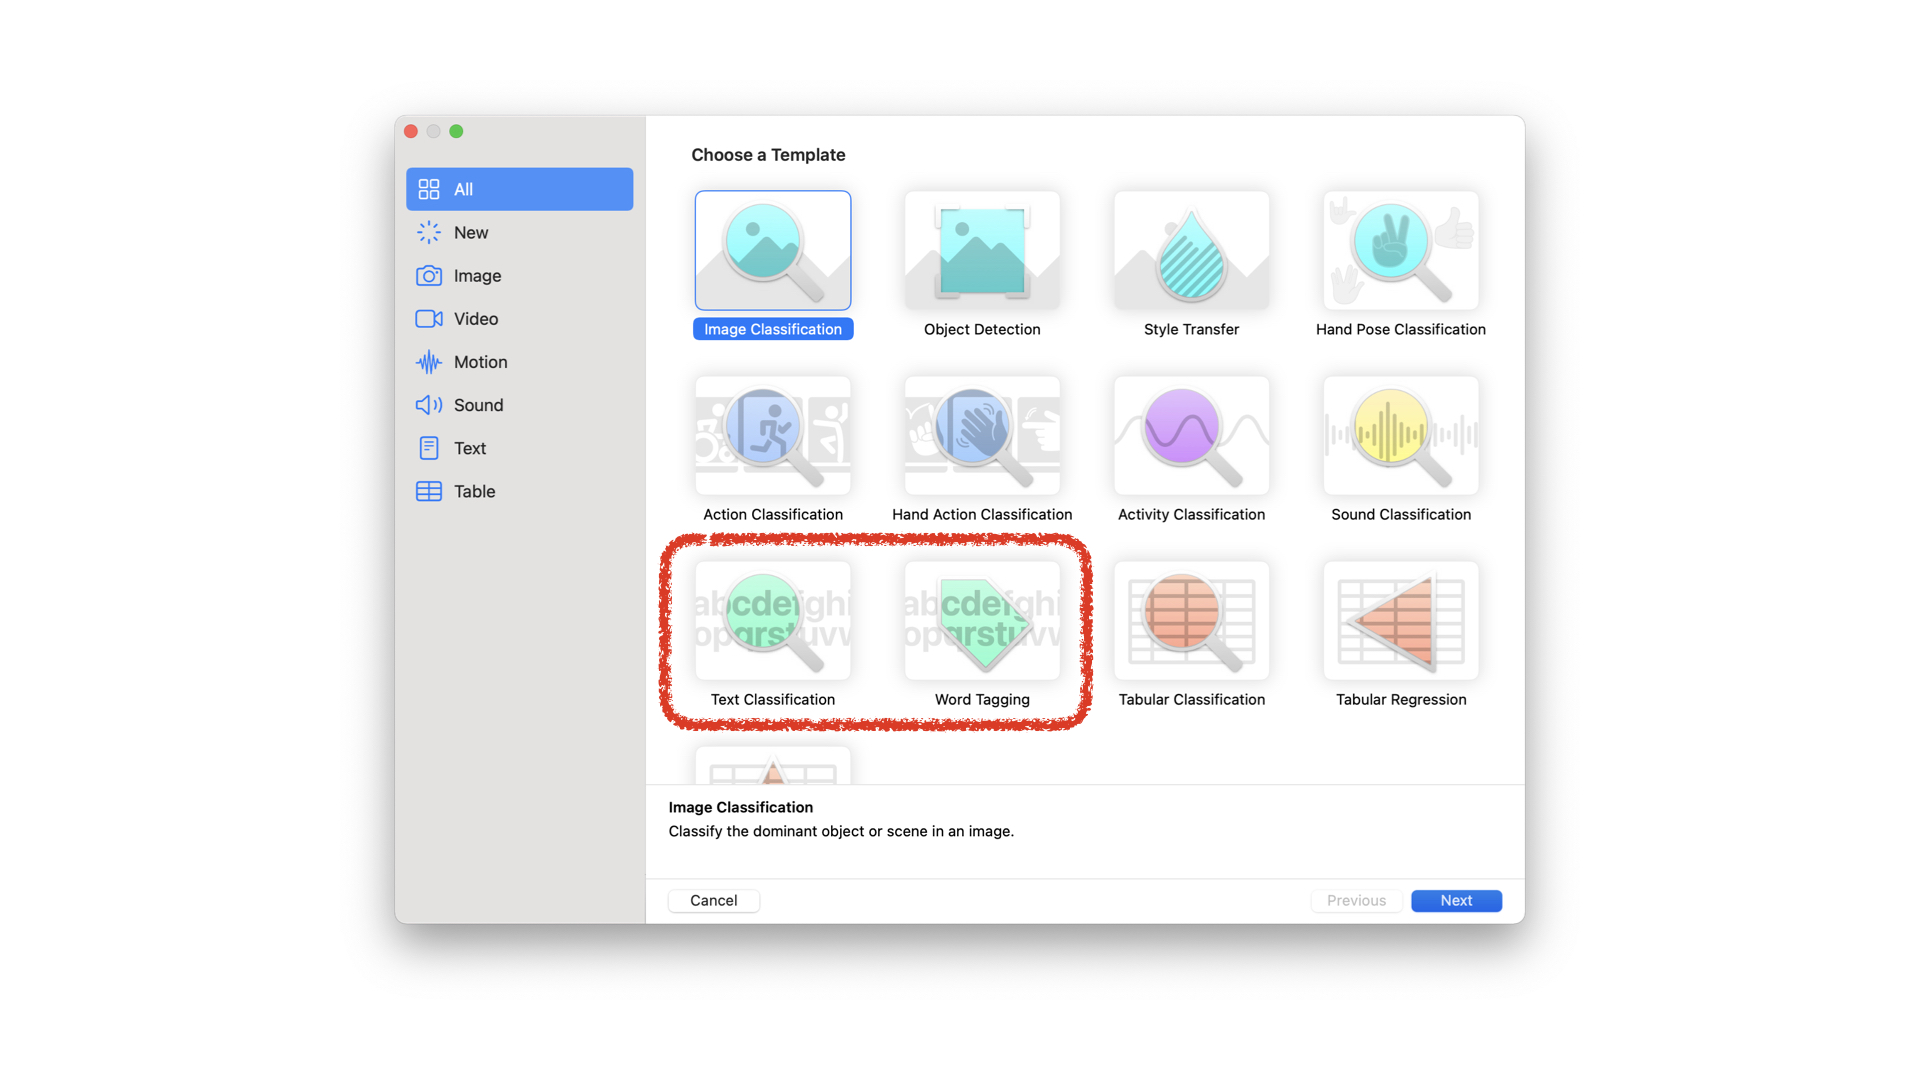Screen dimensions: 1920x1080
Task: Click the Action Classification label
Action: 773,514
